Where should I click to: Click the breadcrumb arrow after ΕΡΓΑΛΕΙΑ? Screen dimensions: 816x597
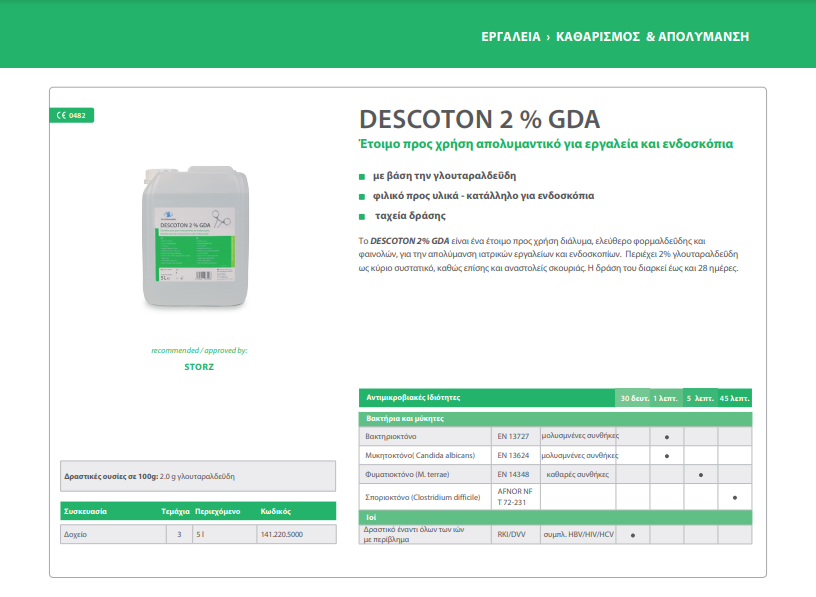(548, 37)
